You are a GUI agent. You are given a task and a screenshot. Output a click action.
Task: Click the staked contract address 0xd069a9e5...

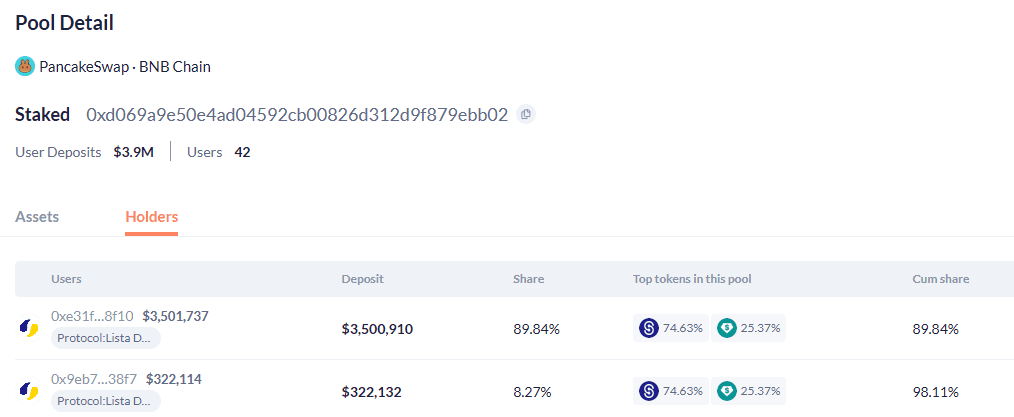[x=297, y=114]
